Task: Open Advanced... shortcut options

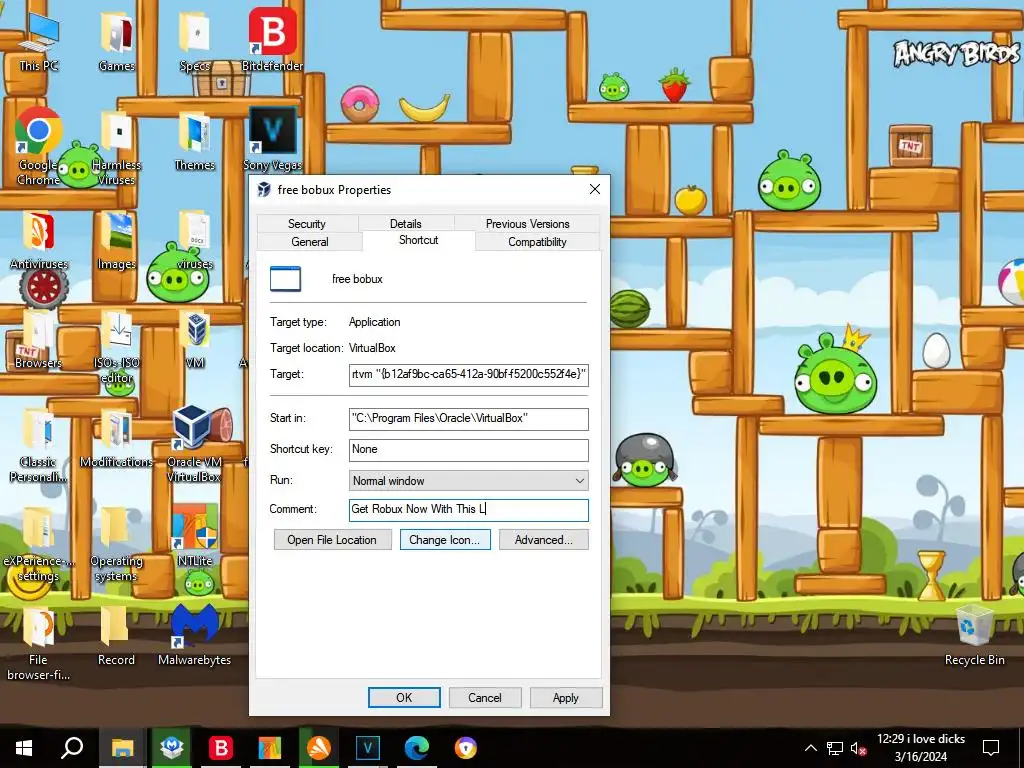Action: (x=543, y=539)
